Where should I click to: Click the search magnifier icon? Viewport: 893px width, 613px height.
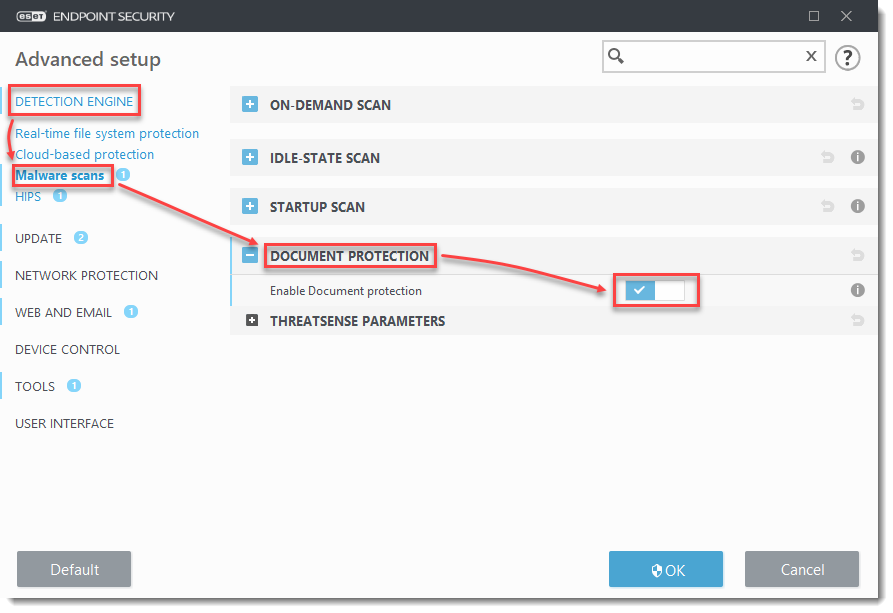[615, 57]
